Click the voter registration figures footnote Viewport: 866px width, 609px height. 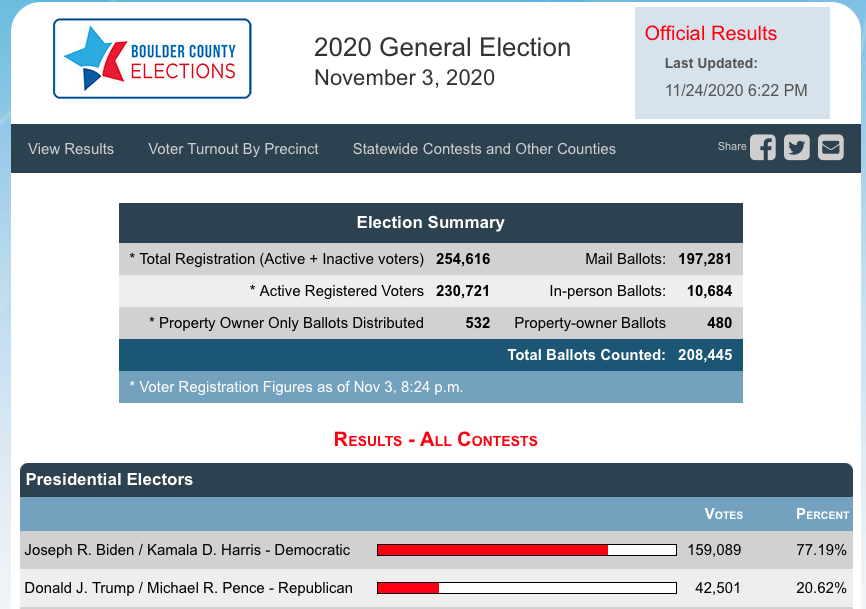(295, 386)
